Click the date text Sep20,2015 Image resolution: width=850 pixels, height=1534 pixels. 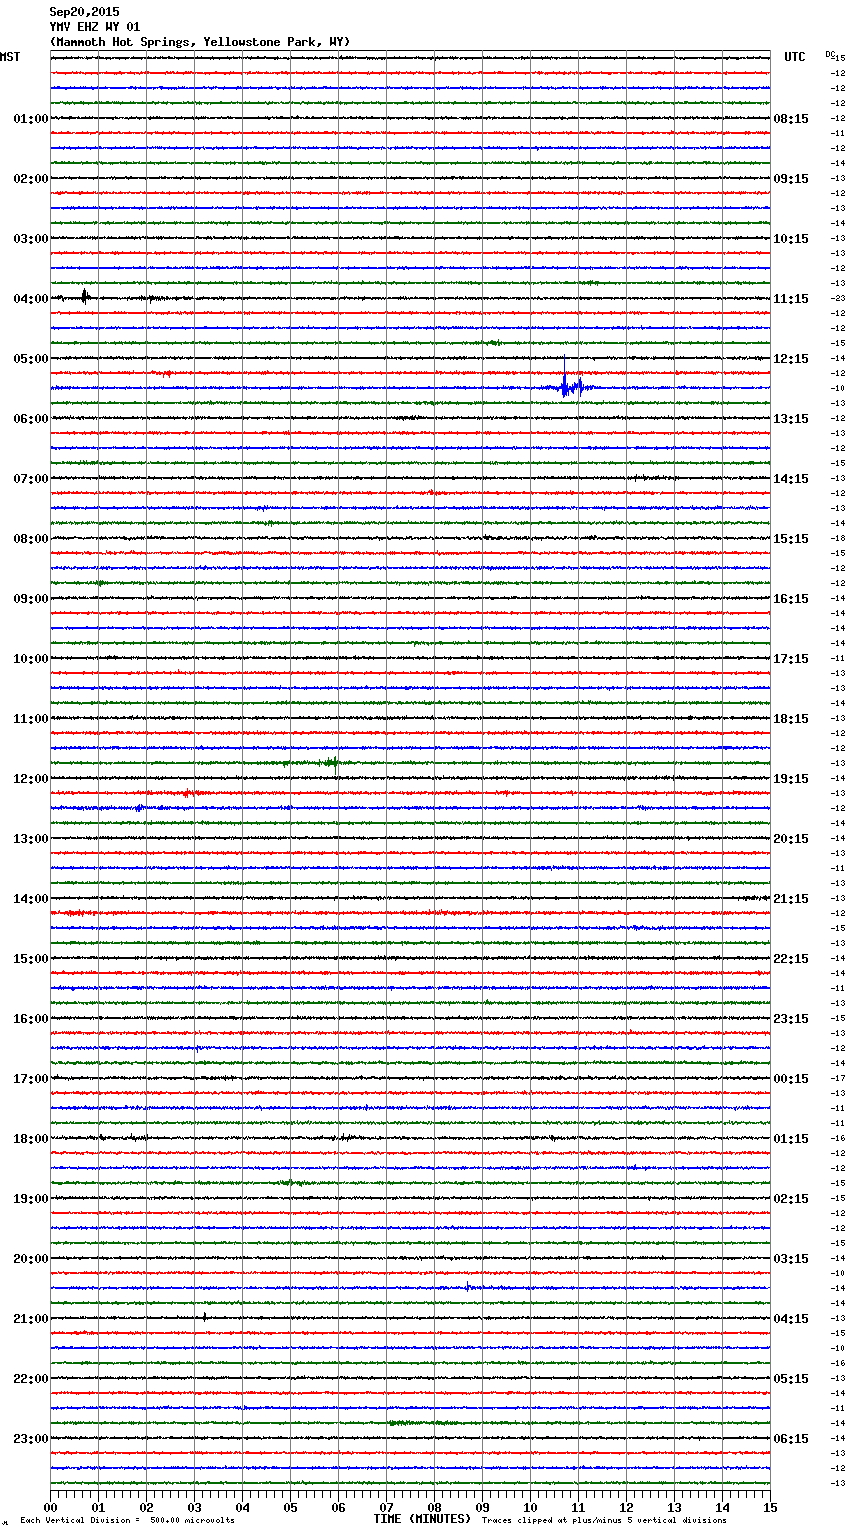[84, 12]
